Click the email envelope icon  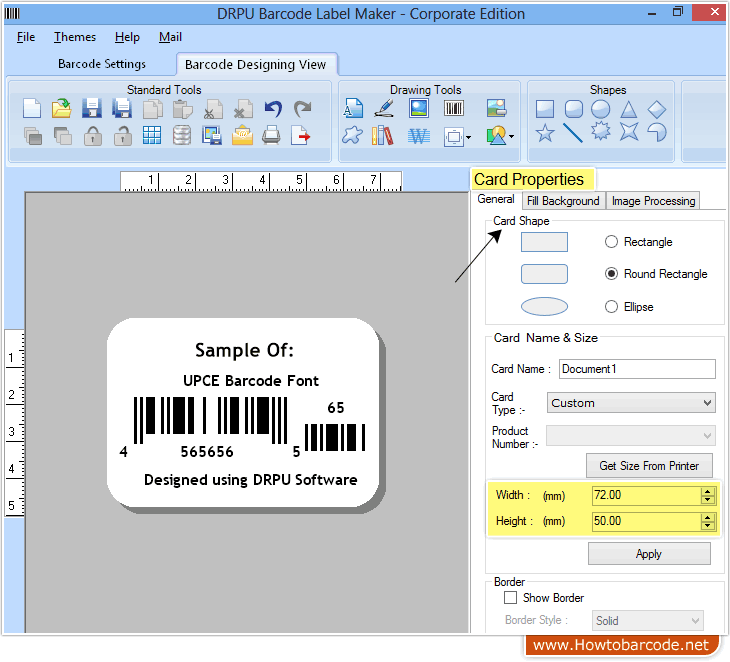(242, 136)
